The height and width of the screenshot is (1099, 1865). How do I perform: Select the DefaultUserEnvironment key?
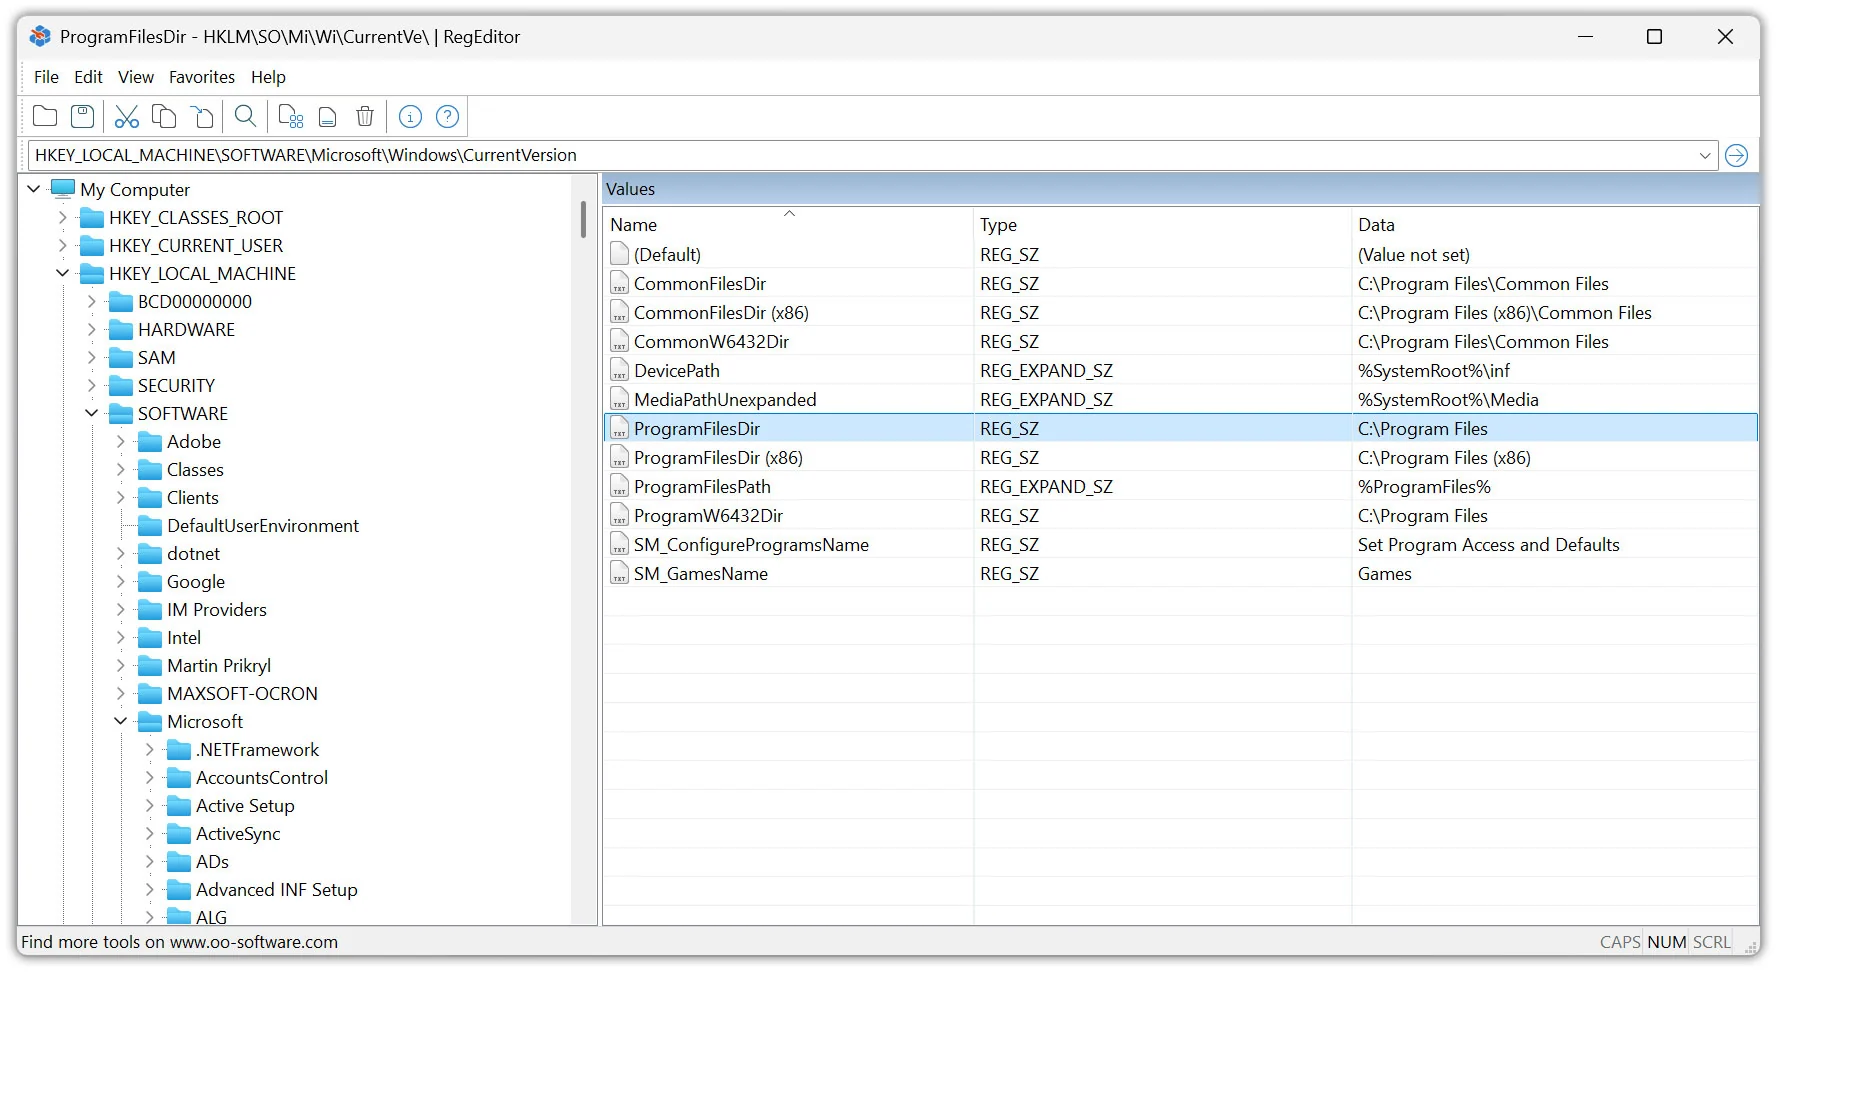click(263, 525)
